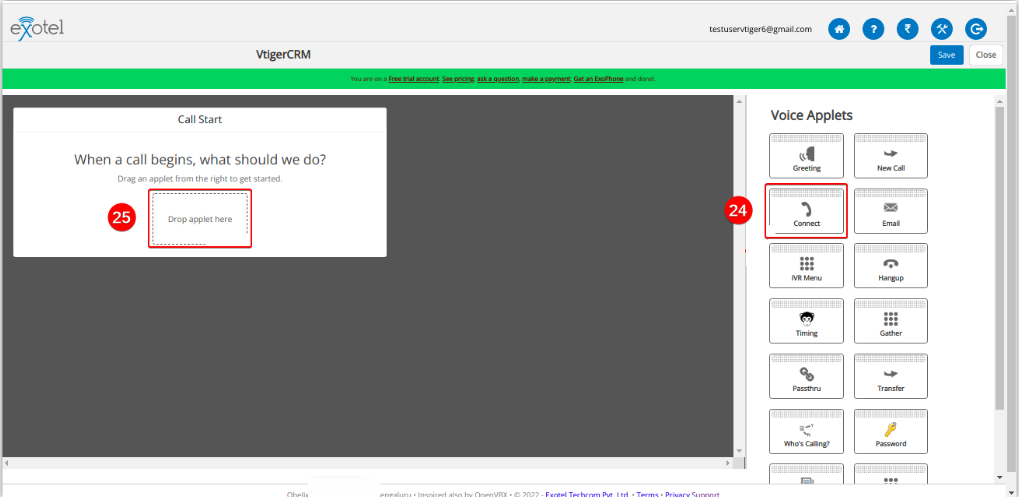Click the applets panel scrollbar down arrow
Viewport: 1019px width, 497px height.
(1000, 477)
